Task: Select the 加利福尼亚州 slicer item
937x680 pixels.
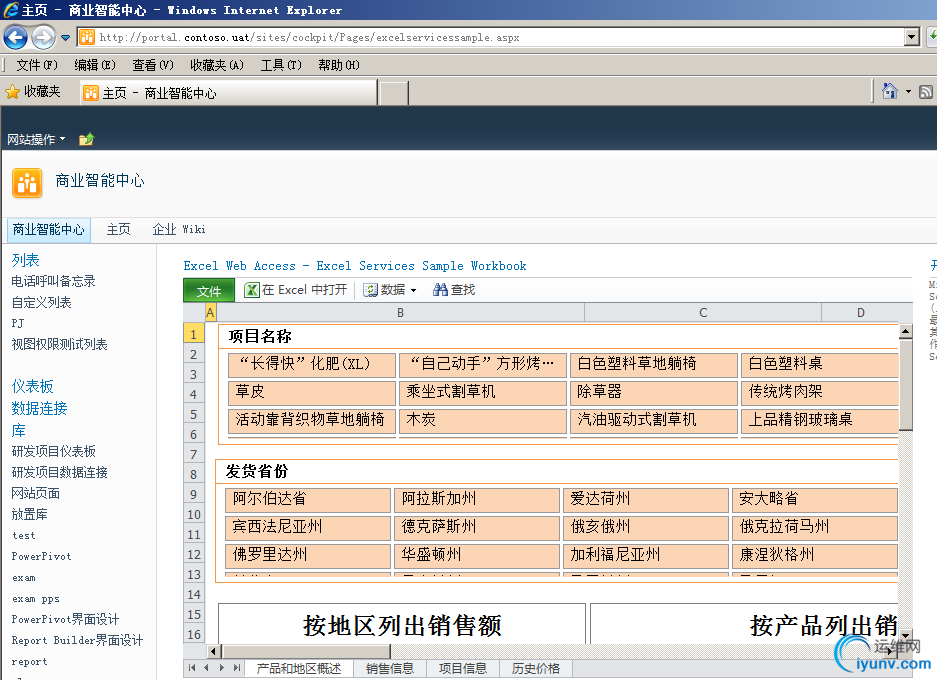Action: [646, 555]
